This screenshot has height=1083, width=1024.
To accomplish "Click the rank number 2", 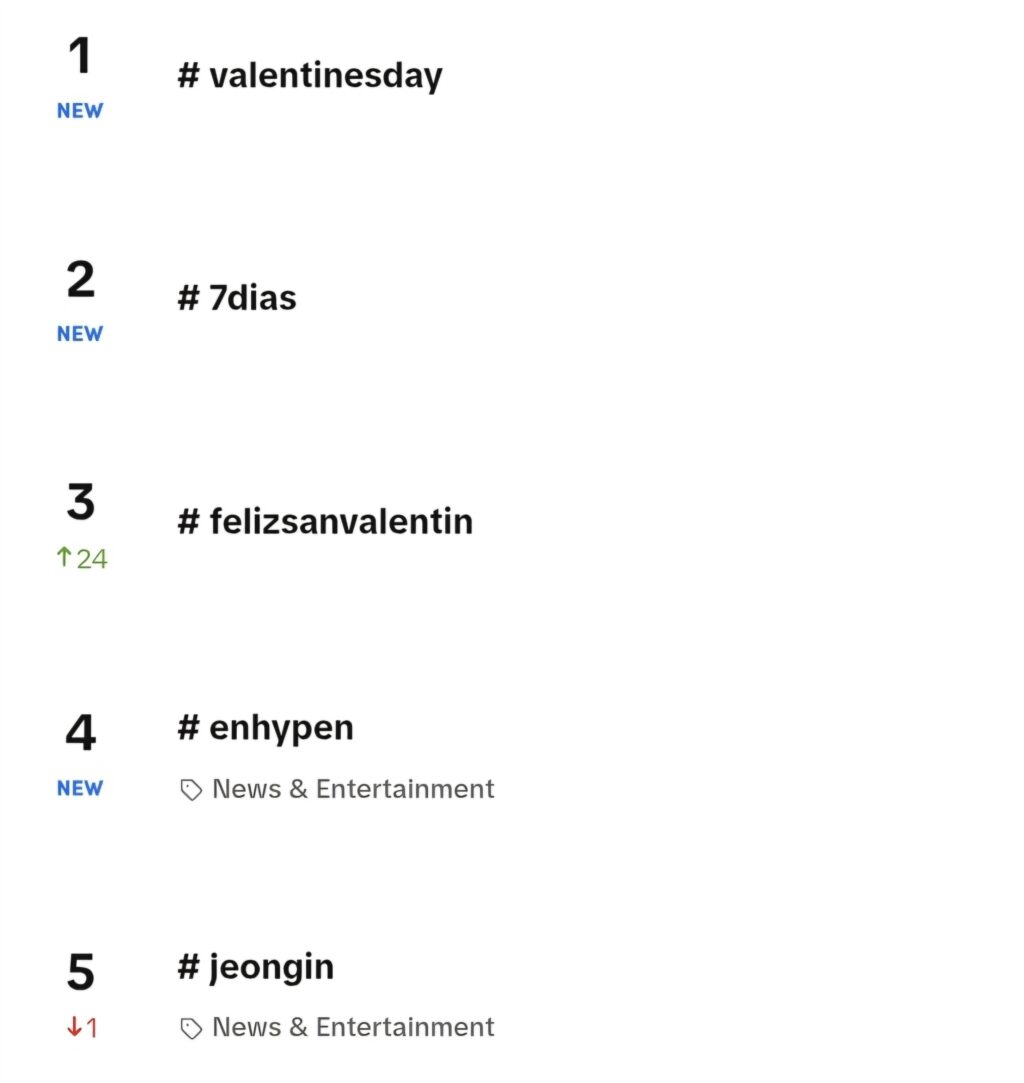I will click(x=81, y=279).
